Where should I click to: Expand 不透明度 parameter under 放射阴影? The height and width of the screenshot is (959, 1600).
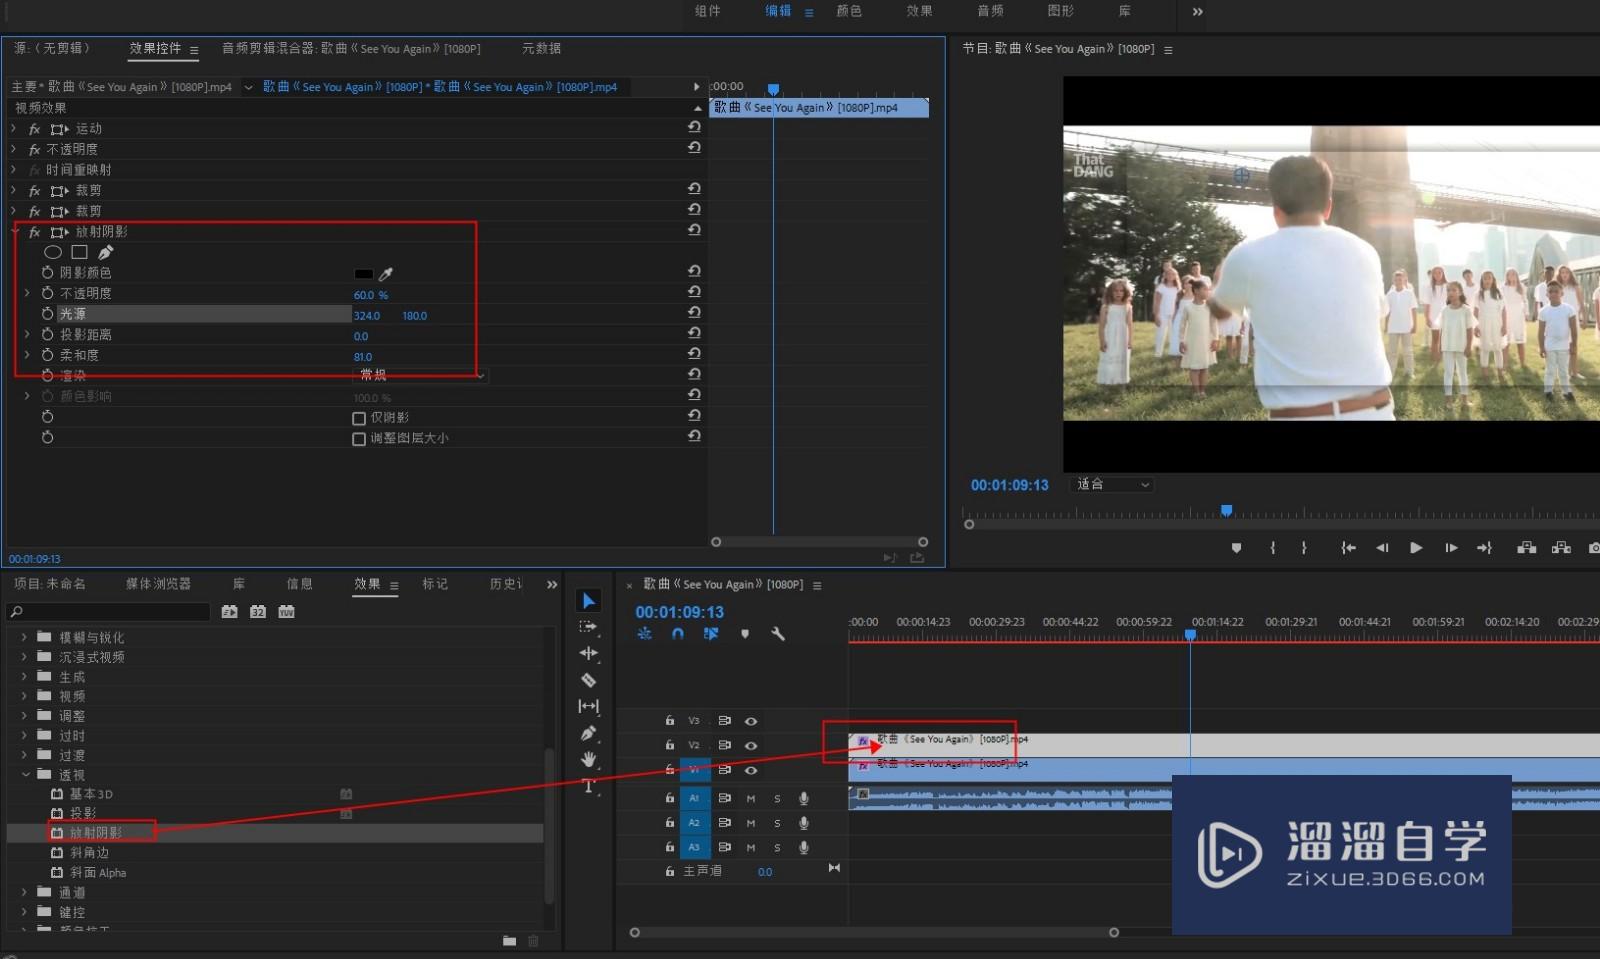(x=27, y=293)
